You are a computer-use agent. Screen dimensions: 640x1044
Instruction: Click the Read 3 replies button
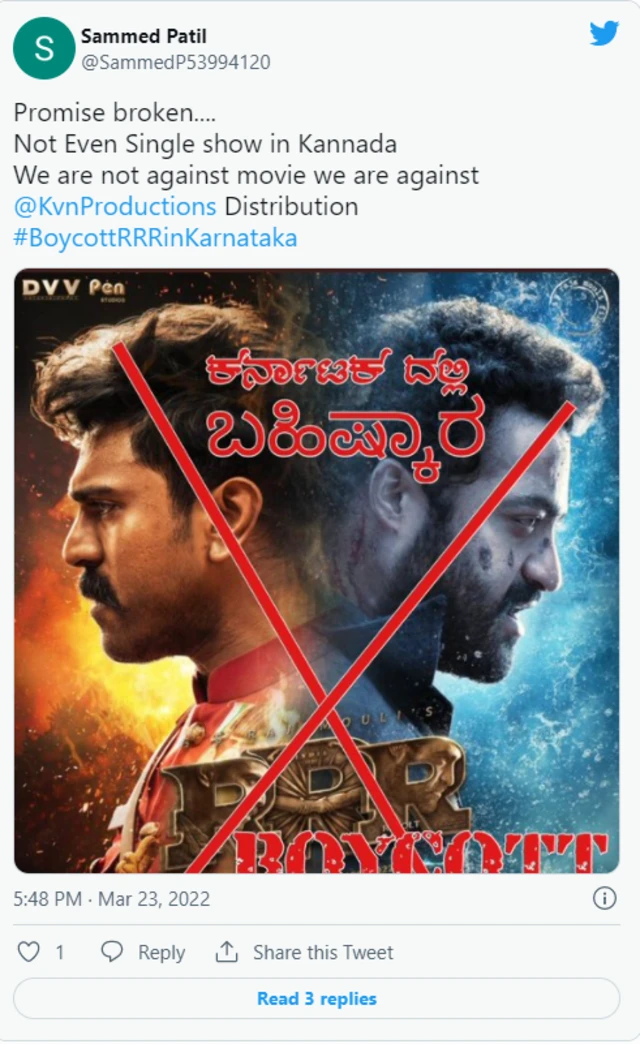pos(316,998)
